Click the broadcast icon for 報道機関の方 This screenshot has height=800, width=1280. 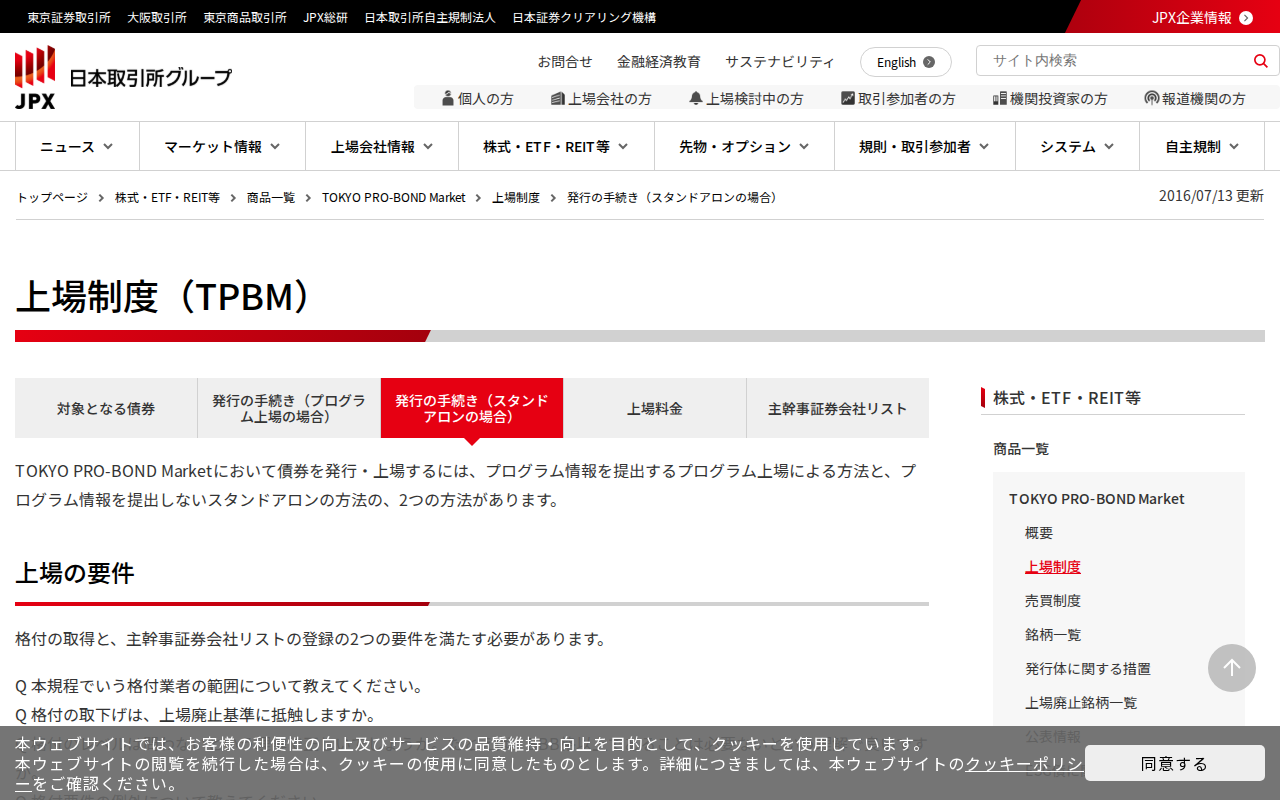tap(1152, 98)
